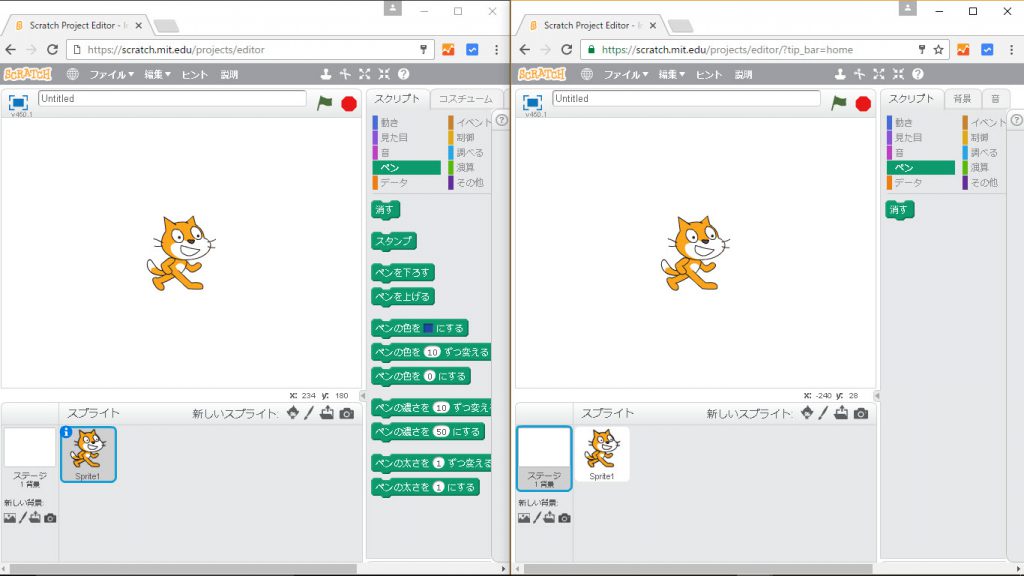Take new sprite from camera, left window
1024x576 pixels.
[347, 413]
